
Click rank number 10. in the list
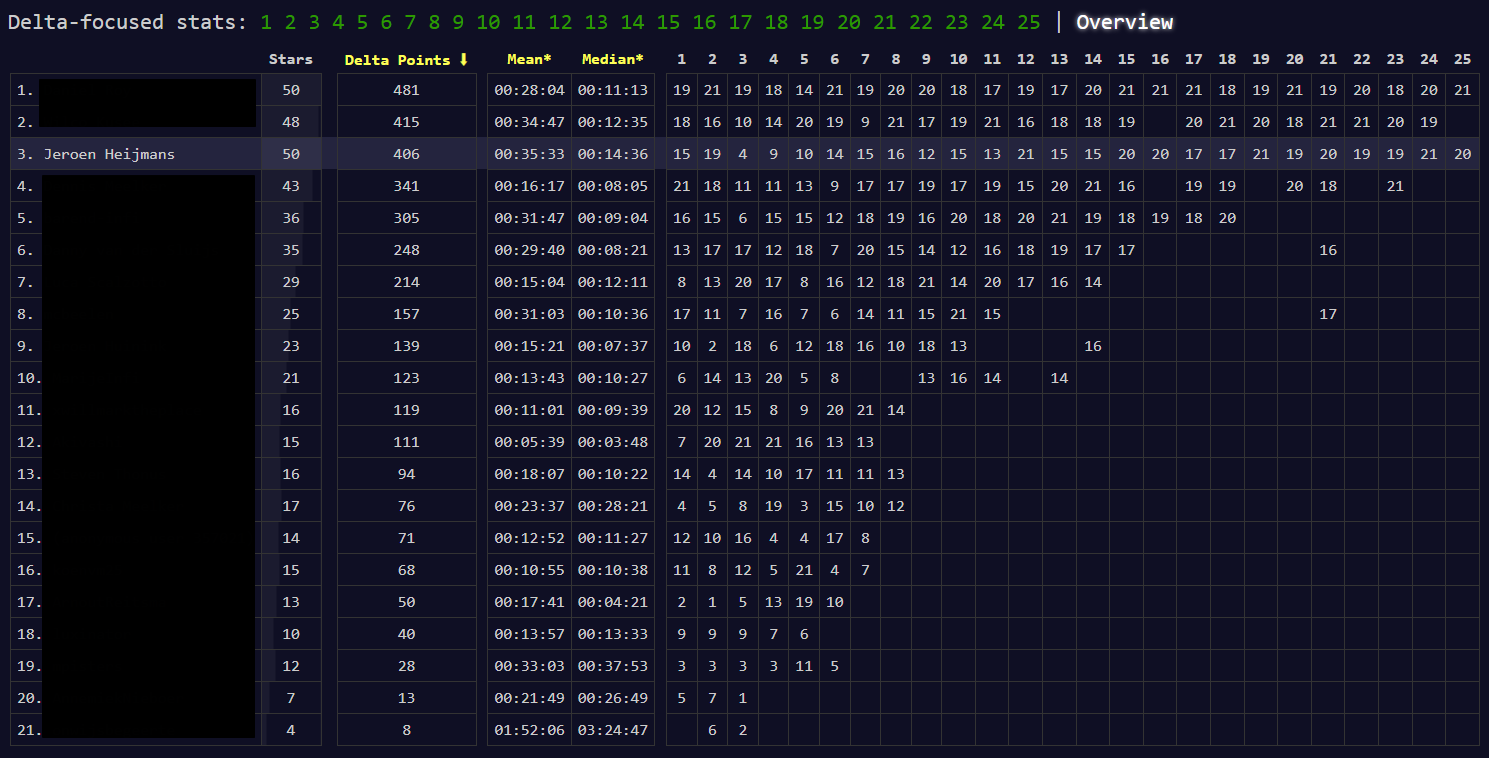click(28, 378)
